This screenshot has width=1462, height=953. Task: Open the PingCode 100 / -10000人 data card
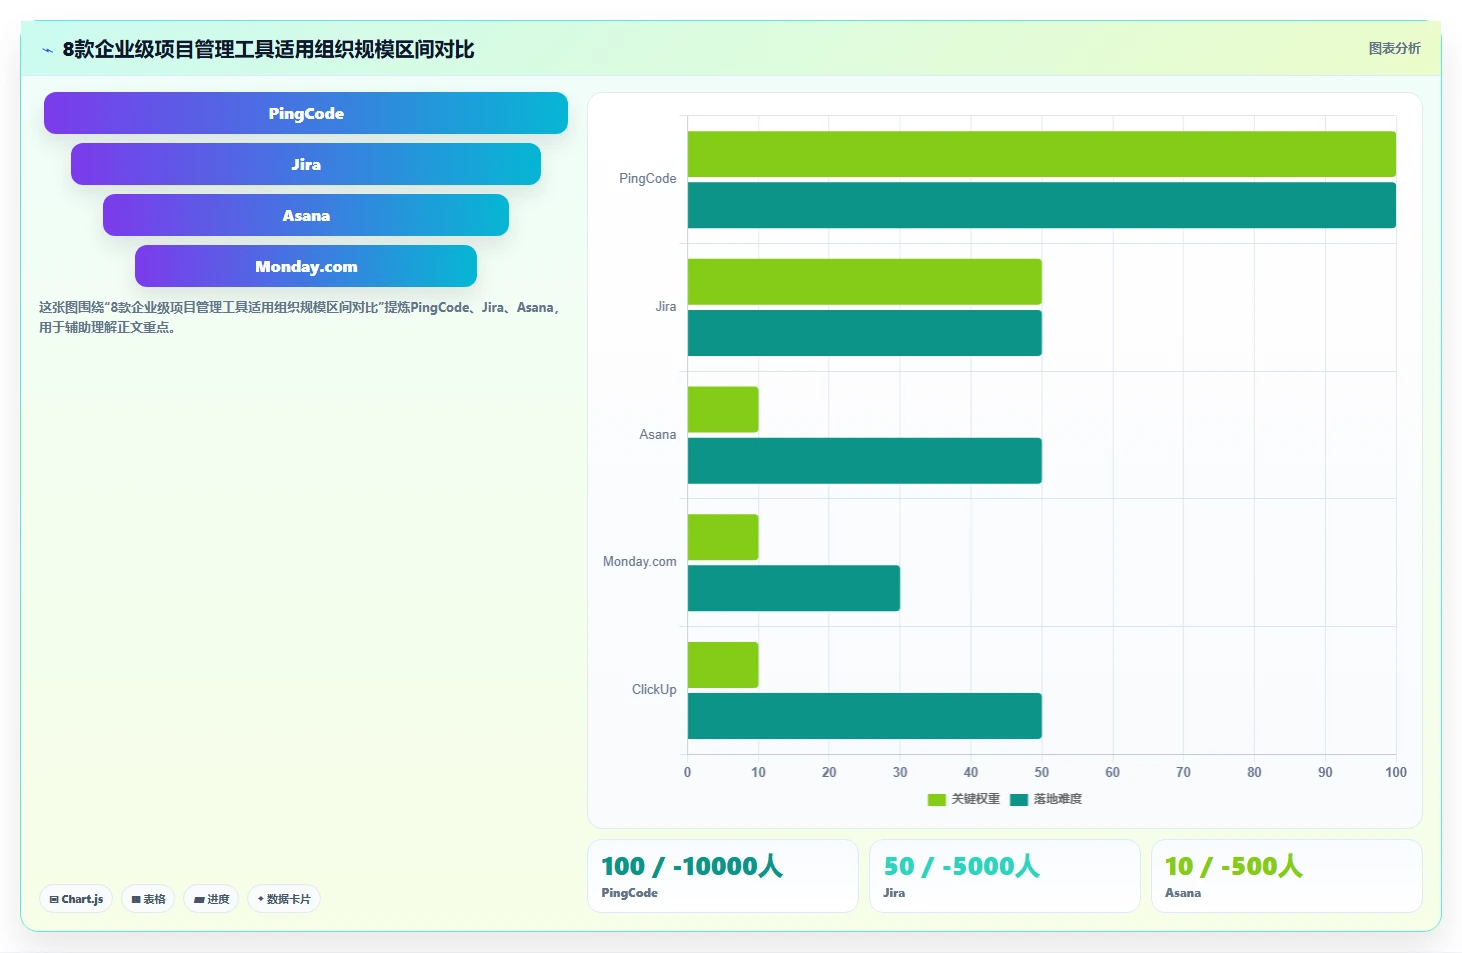point(723,876)
